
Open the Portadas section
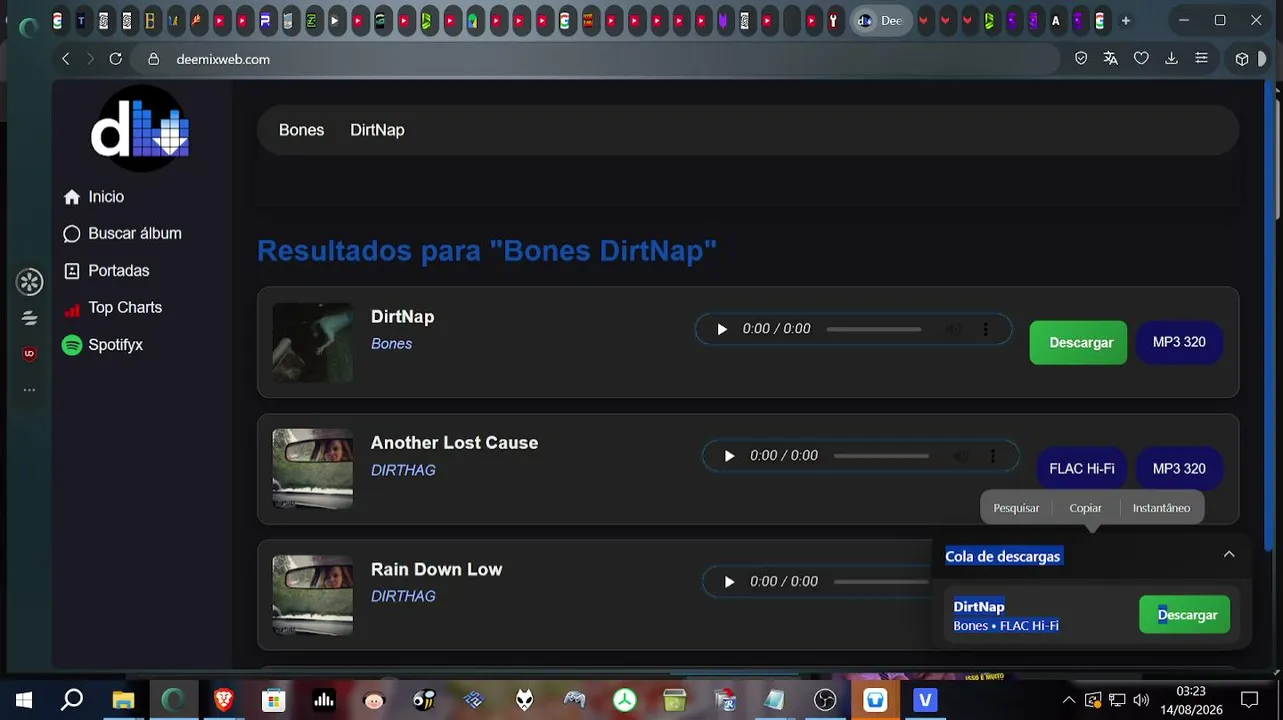tap(106, 271)
